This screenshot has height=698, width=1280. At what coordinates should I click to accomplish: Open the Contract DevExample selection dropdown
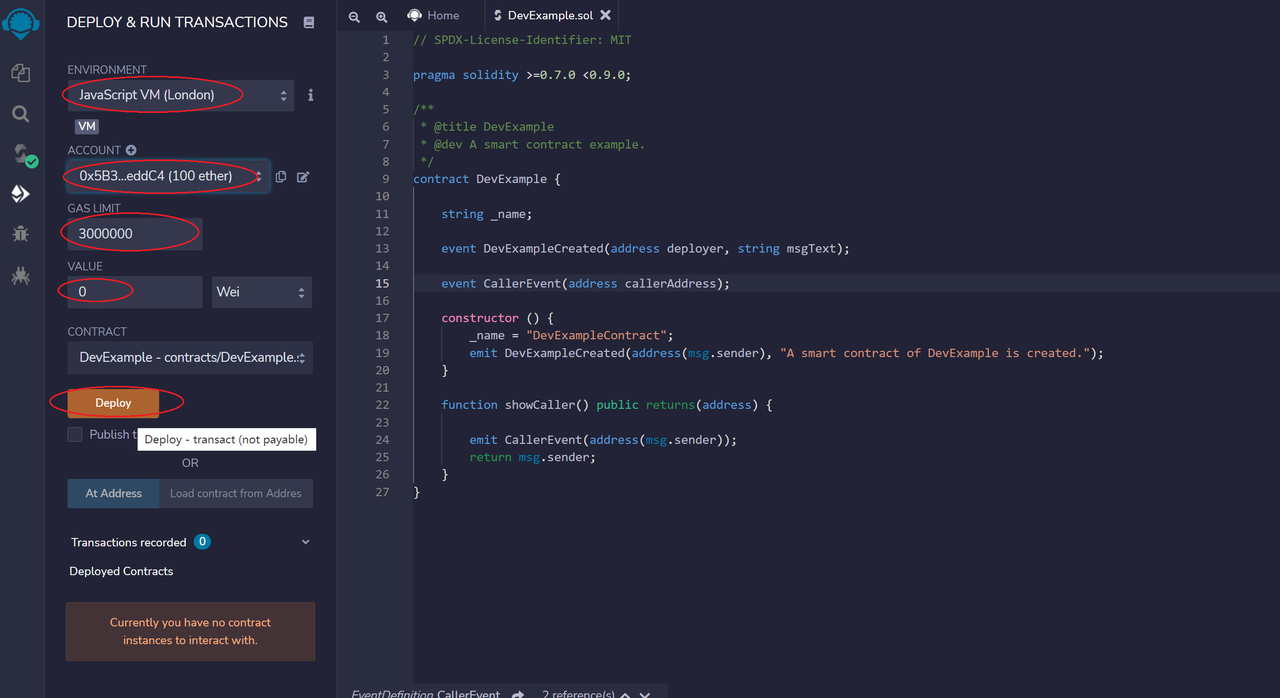point(190,357)
